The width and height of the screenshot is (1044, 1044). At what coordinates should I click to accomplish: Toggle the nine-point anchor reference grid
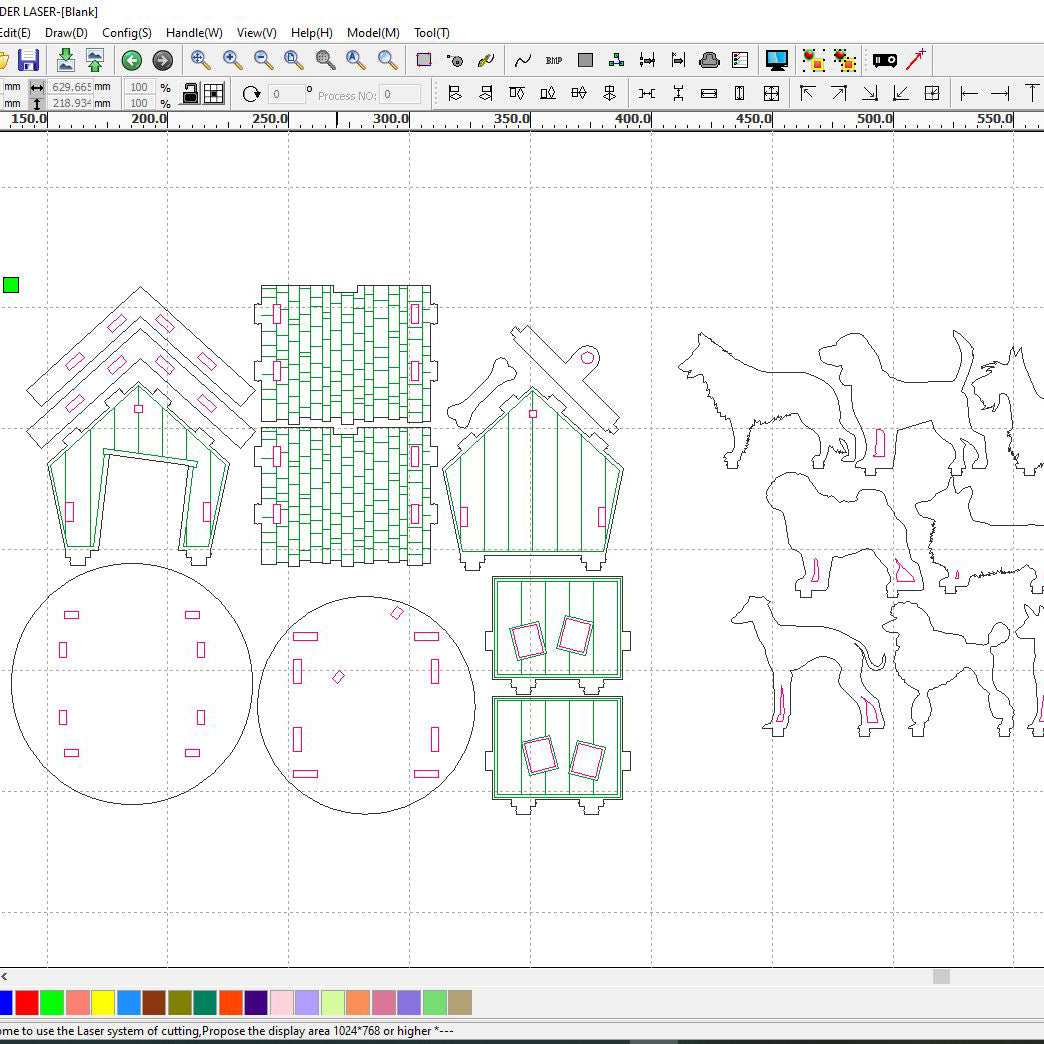coord(214,94)
